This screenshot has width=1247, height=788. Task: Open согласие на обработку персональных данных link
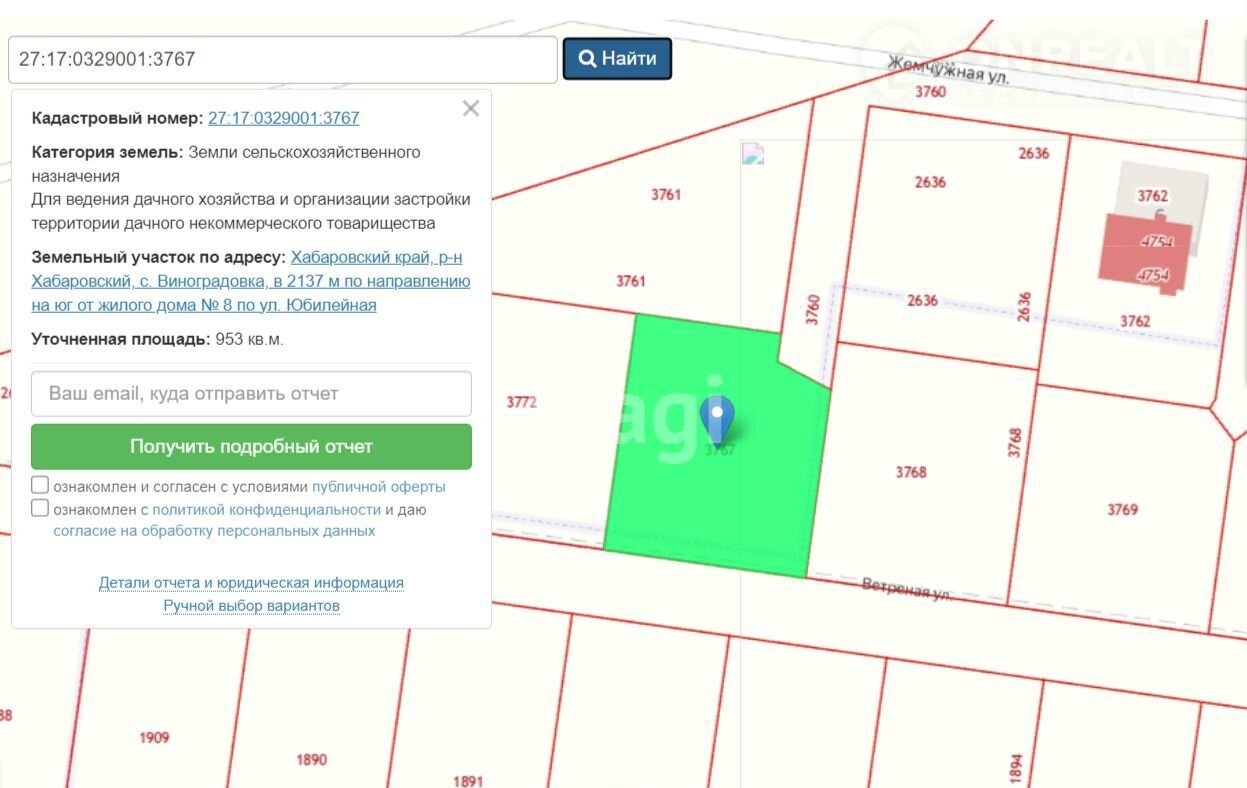coord(214,531)
